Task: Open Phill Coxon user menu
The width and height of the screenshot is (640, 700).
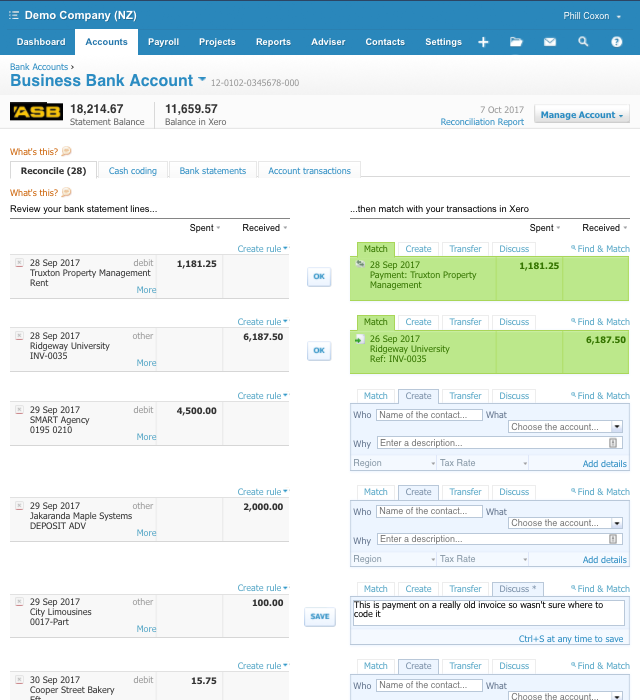Action: click(592, 16)
